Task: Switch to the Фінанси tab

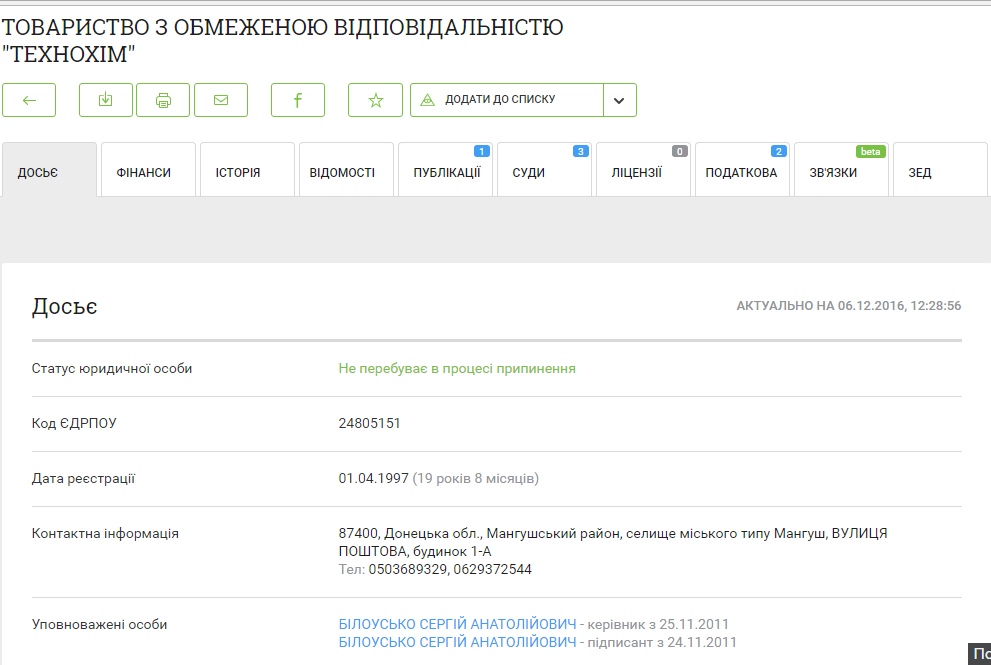Action: point(144,172)
